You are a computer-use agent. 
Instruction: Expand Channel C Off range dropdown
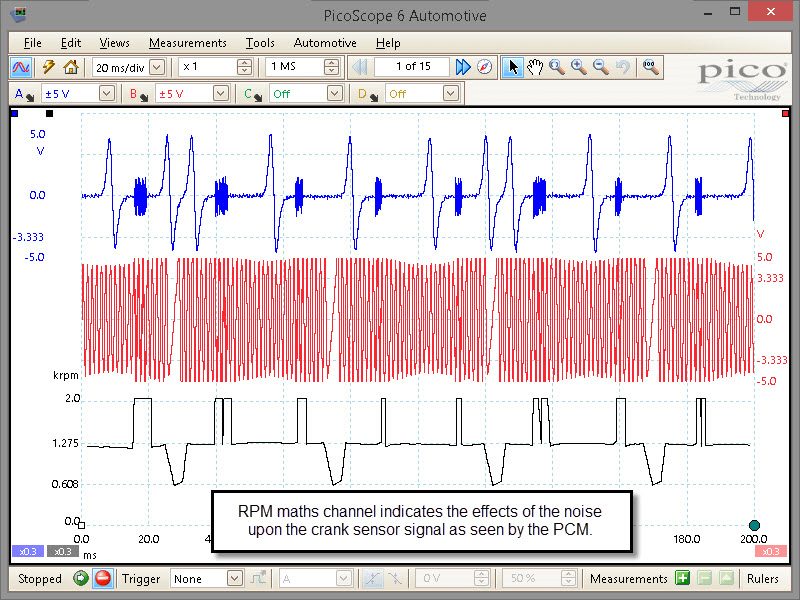click(x=335, y=94)
